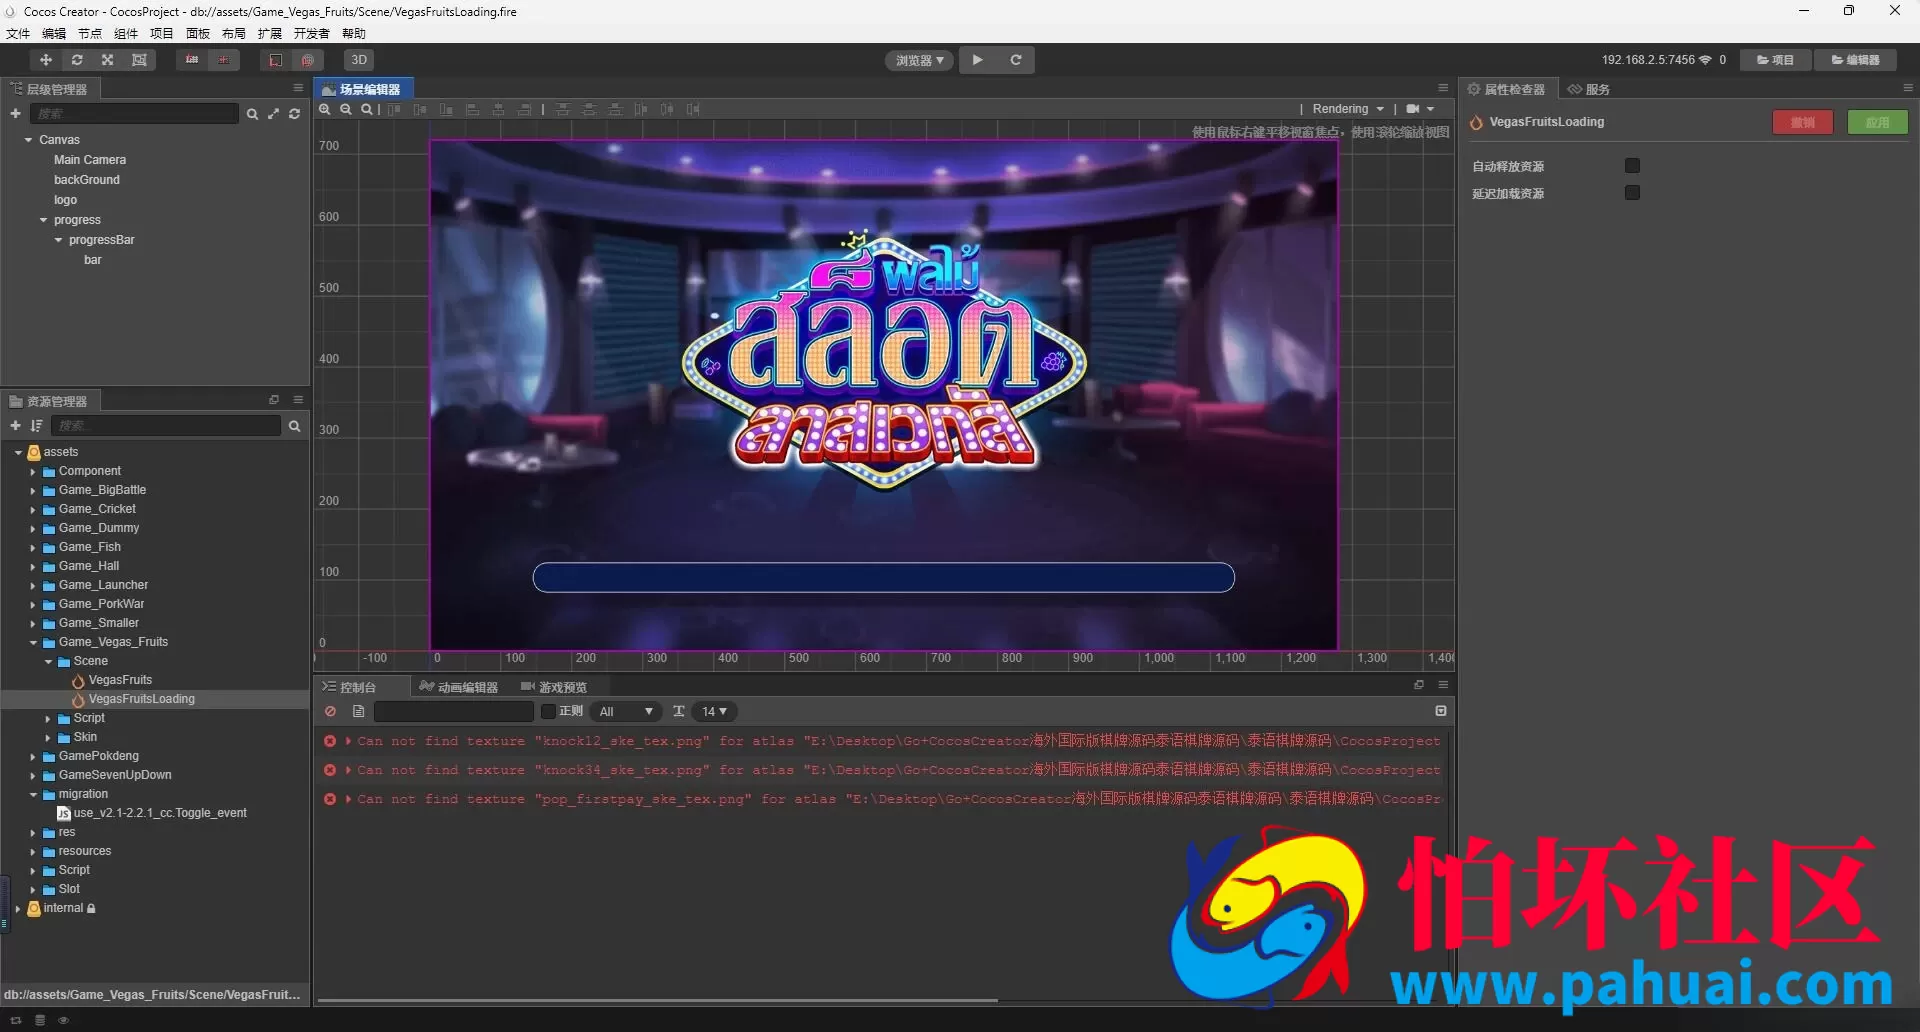
Task: Open the console font size 14 dropdown
Action: (x=714, y=712)
